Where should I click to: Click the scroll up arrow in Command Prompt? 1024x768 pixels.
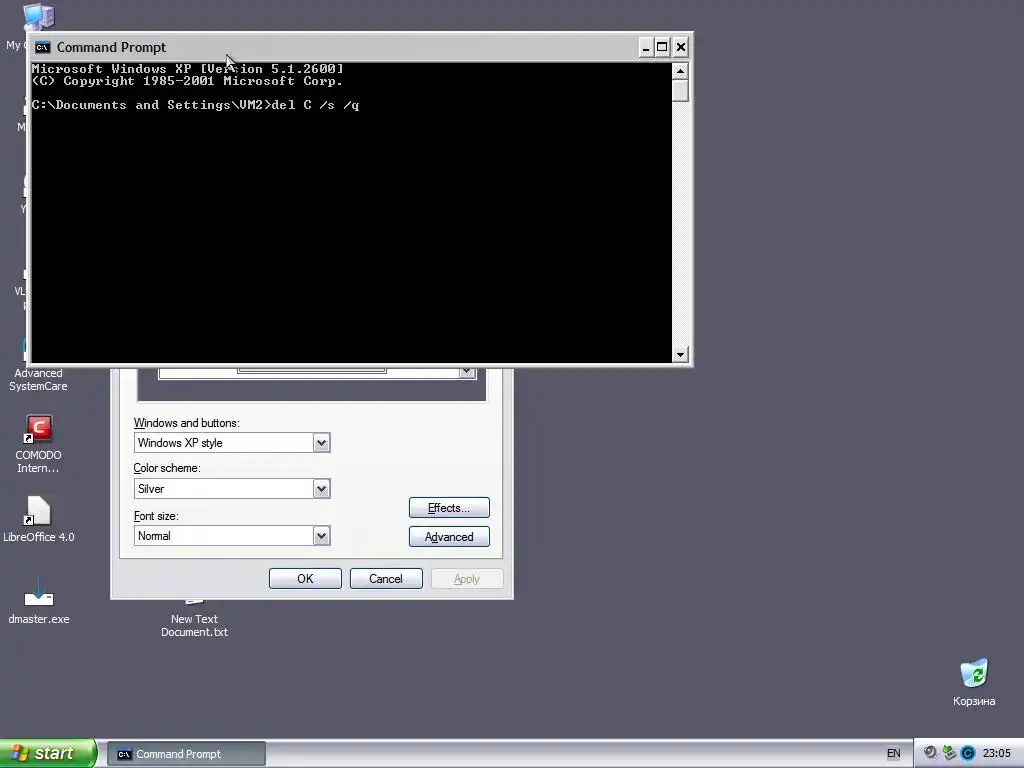[680, 71]
